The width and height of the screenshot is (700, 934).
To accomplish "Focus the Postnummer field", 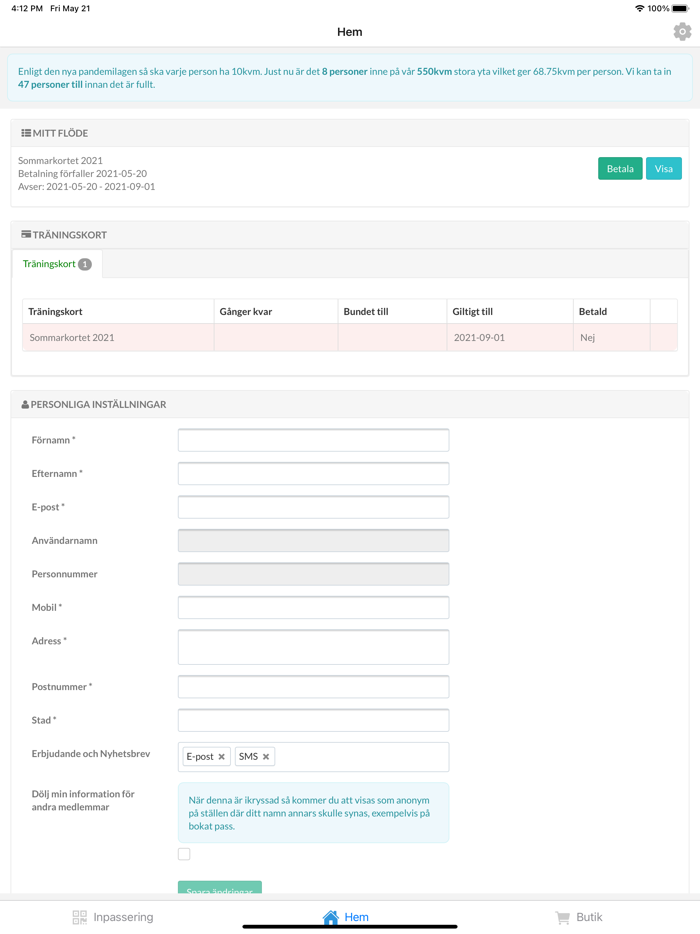I will click(x=313, y=687).
